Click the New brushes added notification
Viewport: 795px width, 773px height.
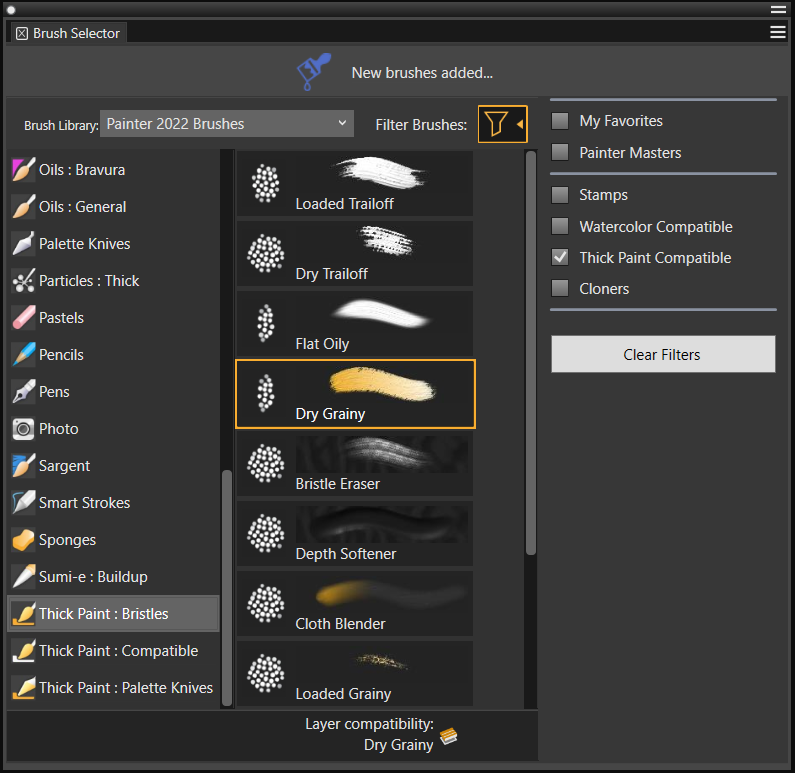tap(422, 73)
